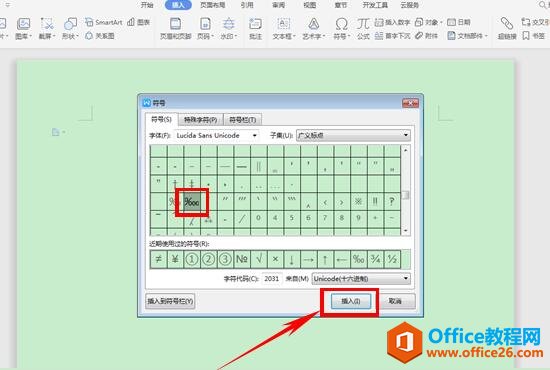Click 插入数字 insert number
The height and width of the screenshot is (370, 550).
tap(392, 22)
